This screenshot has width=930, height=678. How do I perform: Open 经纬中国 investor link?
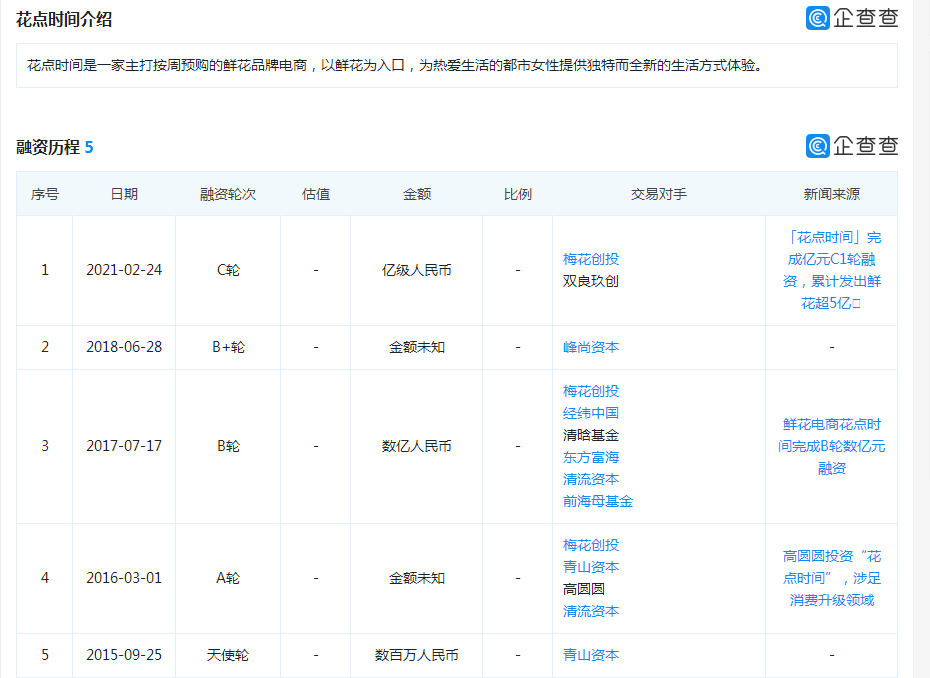pos(591,413)
